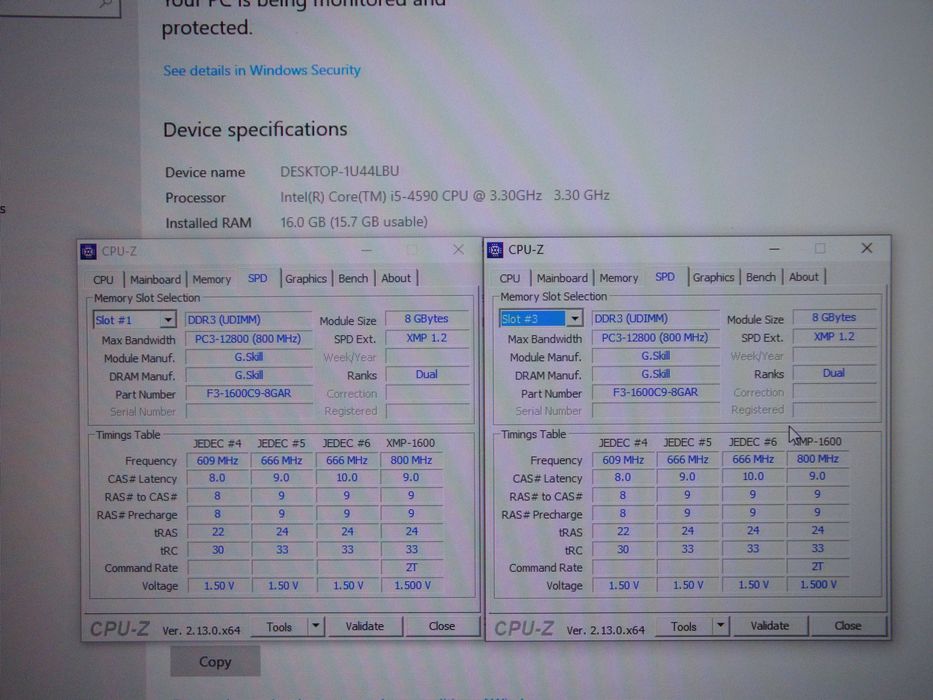
Task: Switch to Memory tab in left CPU-Z window
Action: pyautogui.click(x=211, y=279)
